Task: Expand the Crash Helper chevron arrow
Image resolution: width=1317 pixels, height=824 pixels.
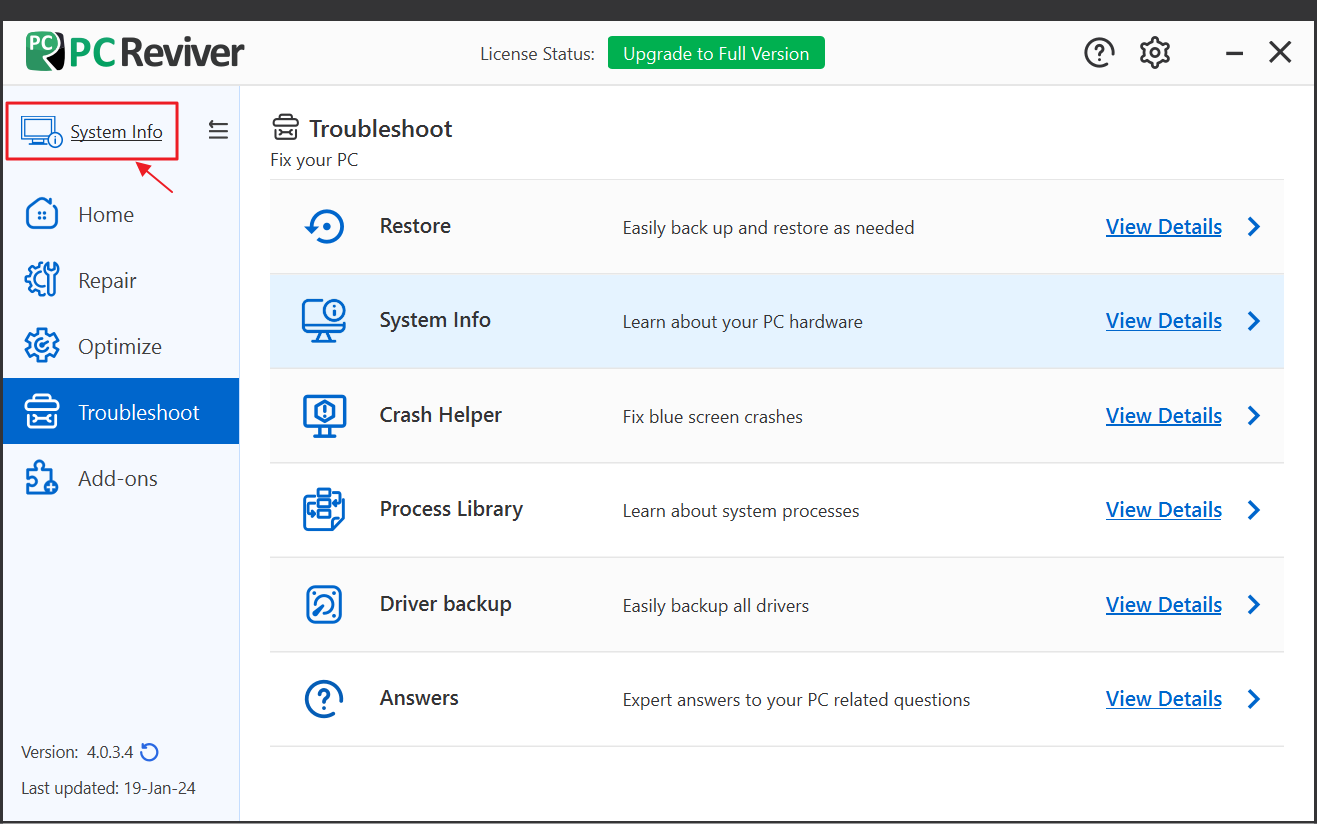Action: pos(1254,416)
